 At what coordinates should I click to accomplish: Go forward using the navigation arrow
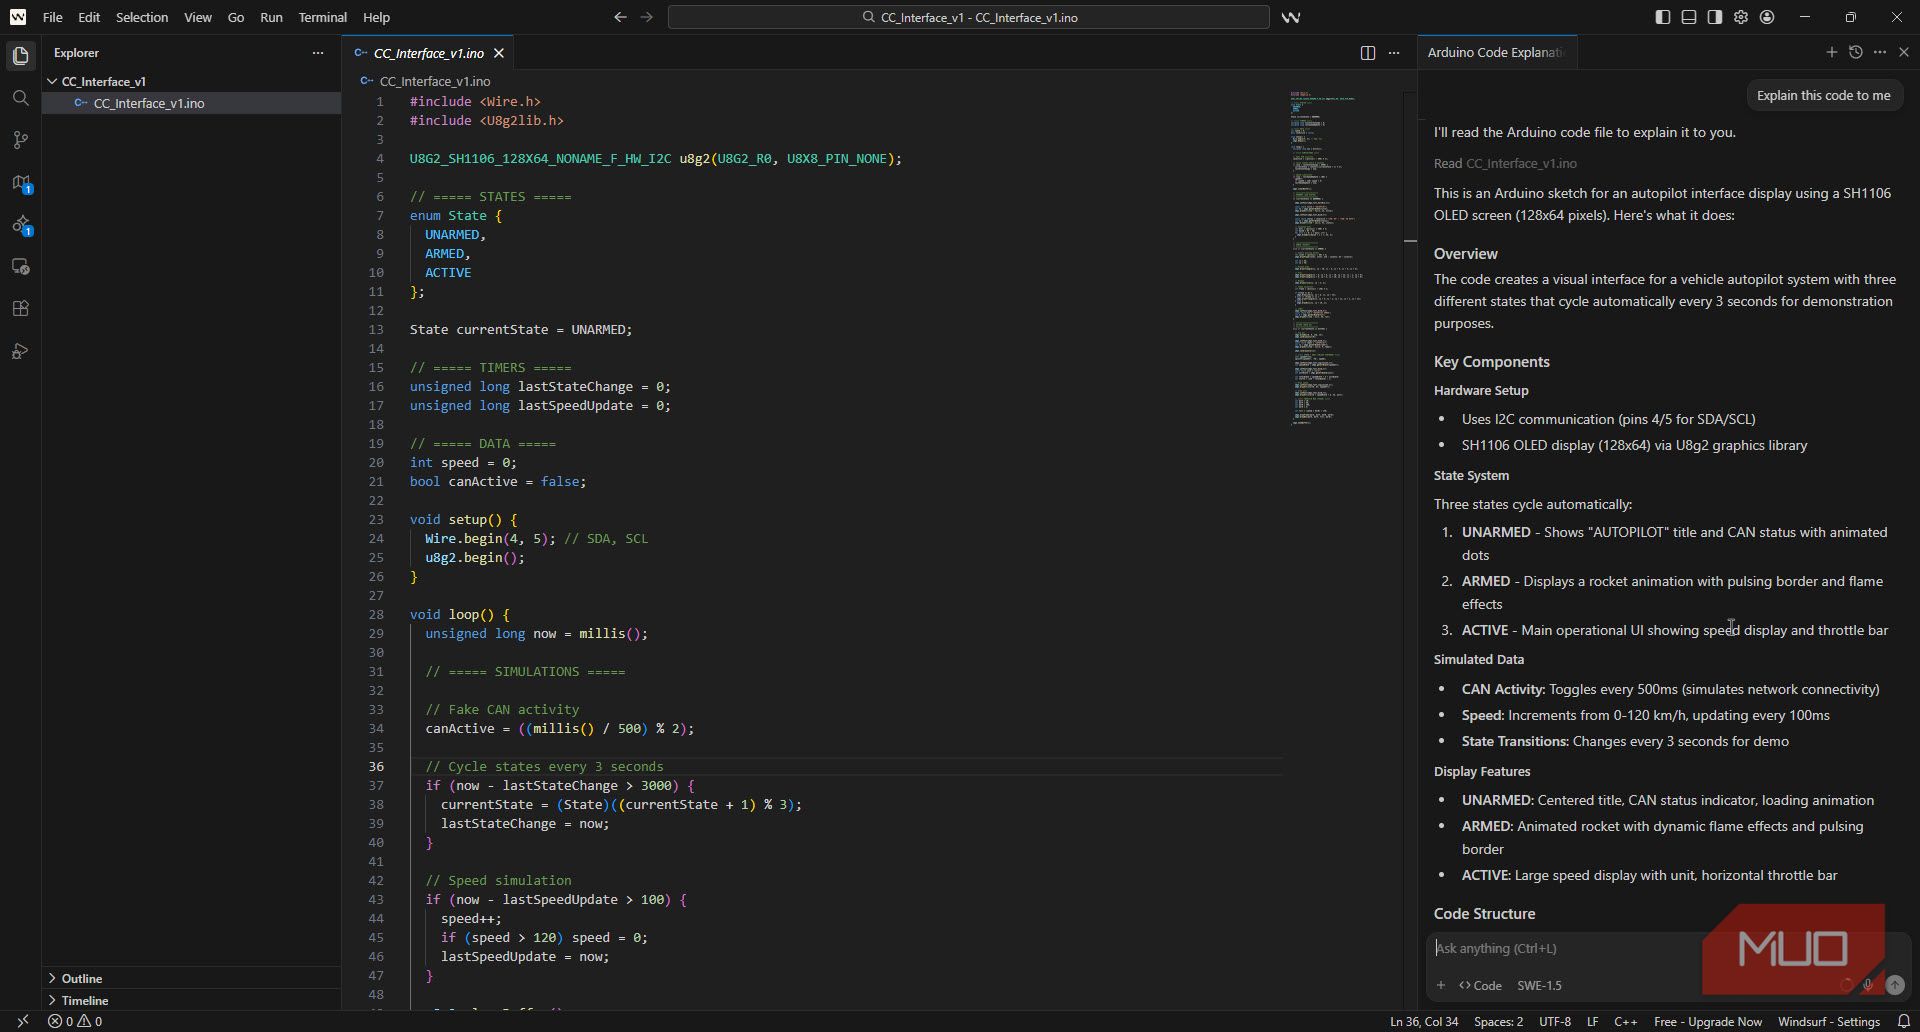point(646,17)
